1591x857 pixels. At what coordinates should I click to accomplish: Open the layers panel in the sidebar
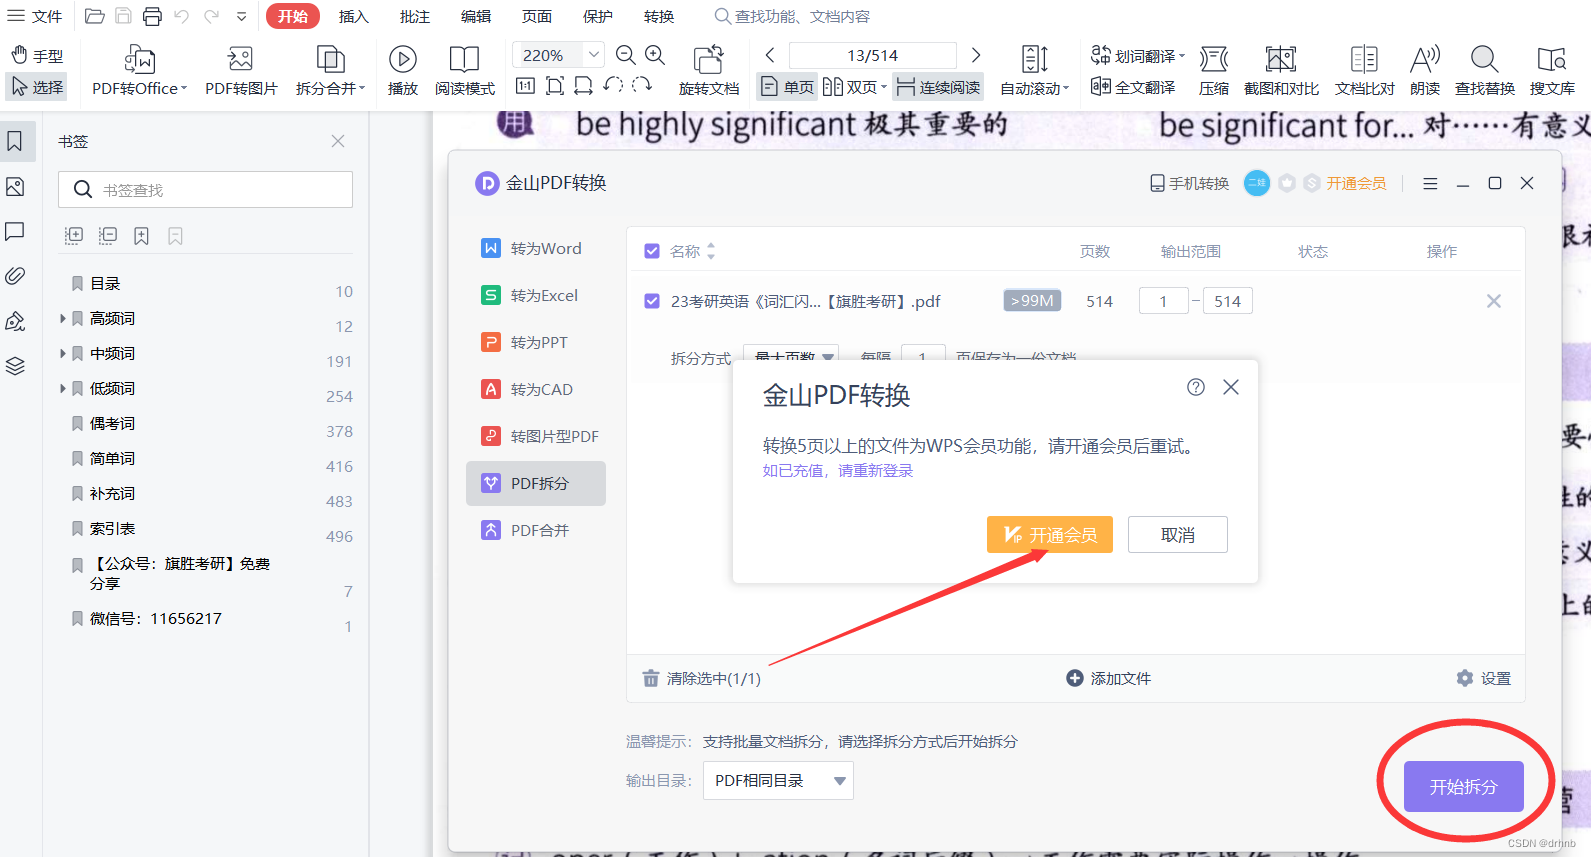click(15, 366)
